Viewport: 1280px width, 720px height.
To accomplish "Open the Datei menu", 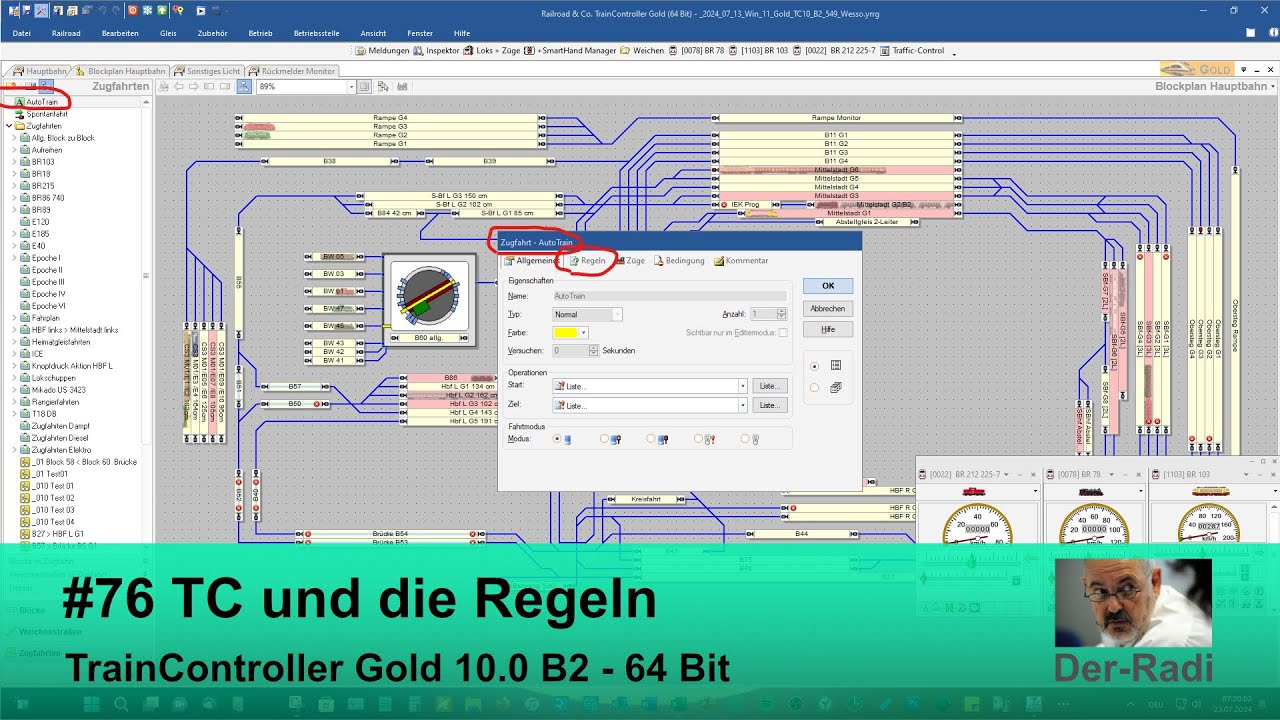I will pyautogui.click(x=21, y=33).
